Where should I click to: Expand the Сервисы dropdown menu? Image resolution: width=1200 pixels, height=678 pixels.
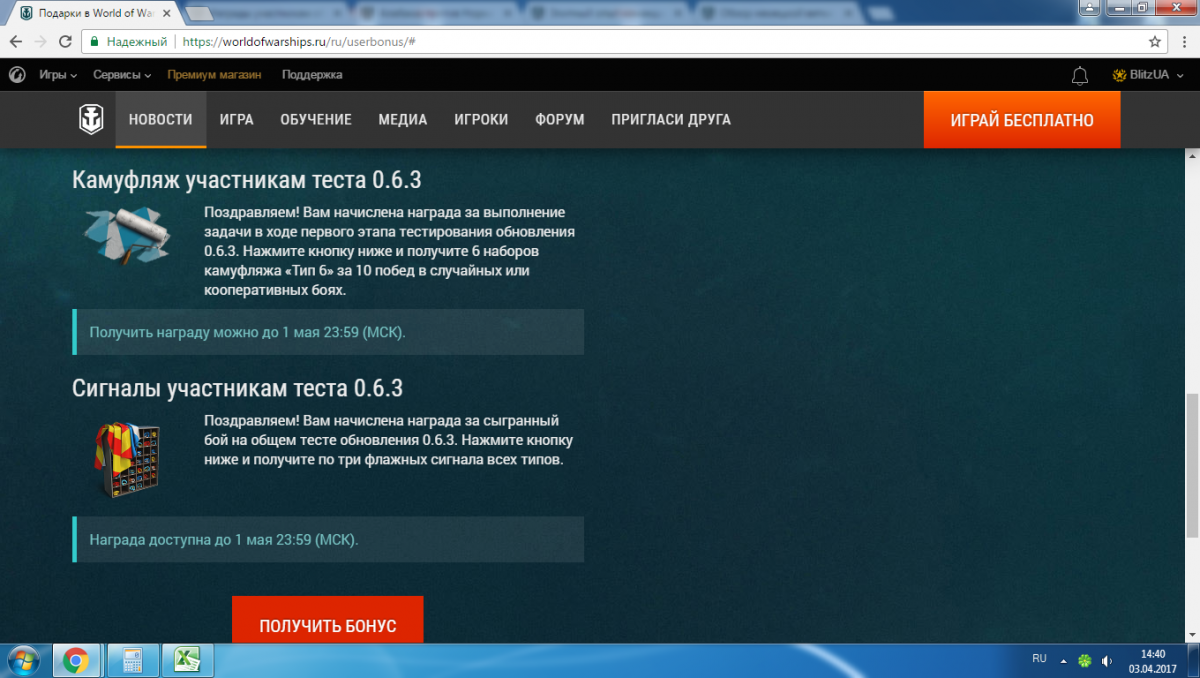(x=122, y=75)
